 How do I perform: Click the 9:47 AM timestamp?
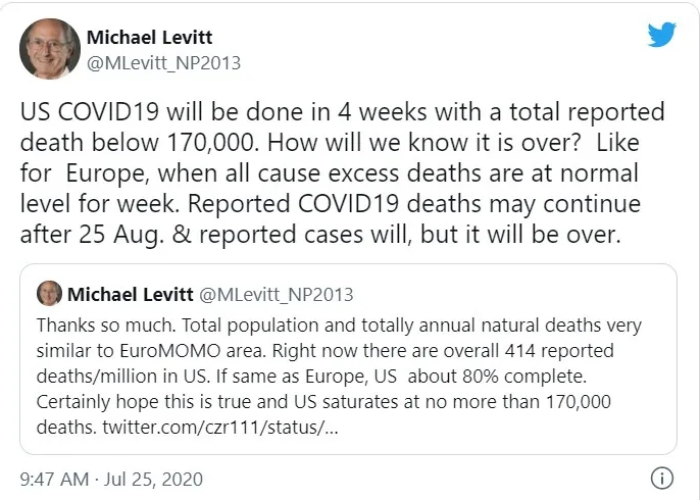(54, 479)
